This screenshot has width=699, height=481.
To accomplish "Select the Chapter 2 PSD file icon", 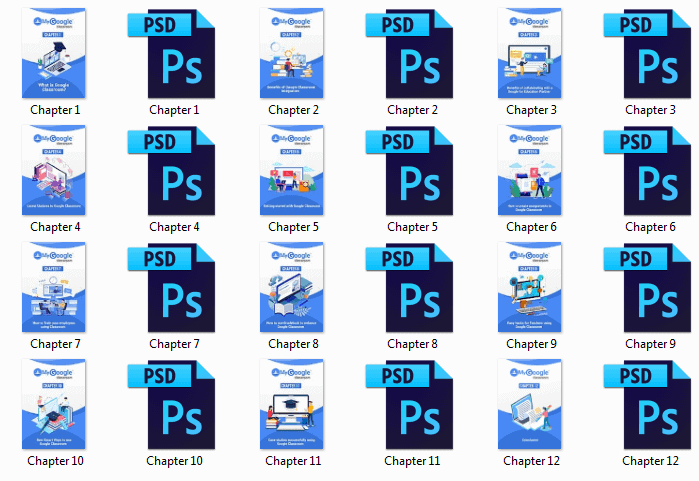I will 410,53.
